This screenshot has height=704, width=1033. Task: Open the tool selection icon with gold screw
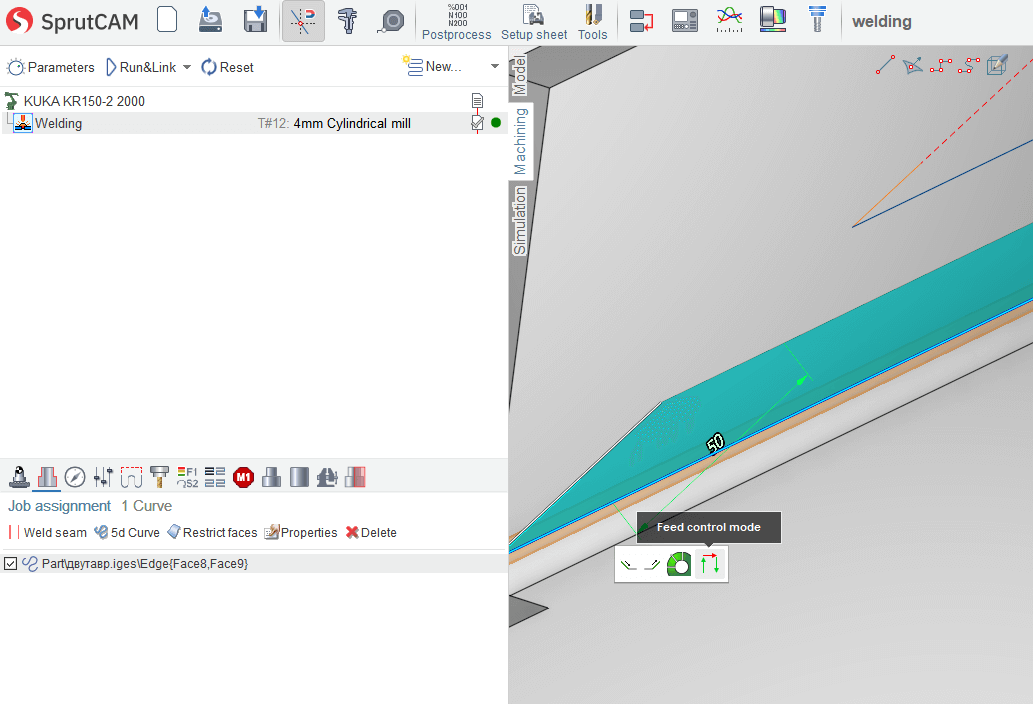click(x=159, y=477)
